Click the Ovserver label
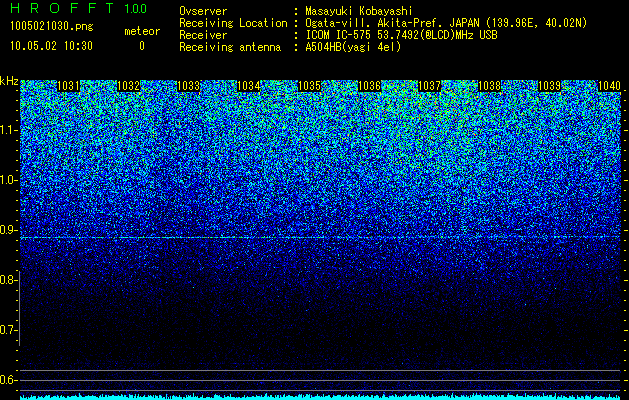The width and height of the screenshot is (629, 400). point(203,11)
